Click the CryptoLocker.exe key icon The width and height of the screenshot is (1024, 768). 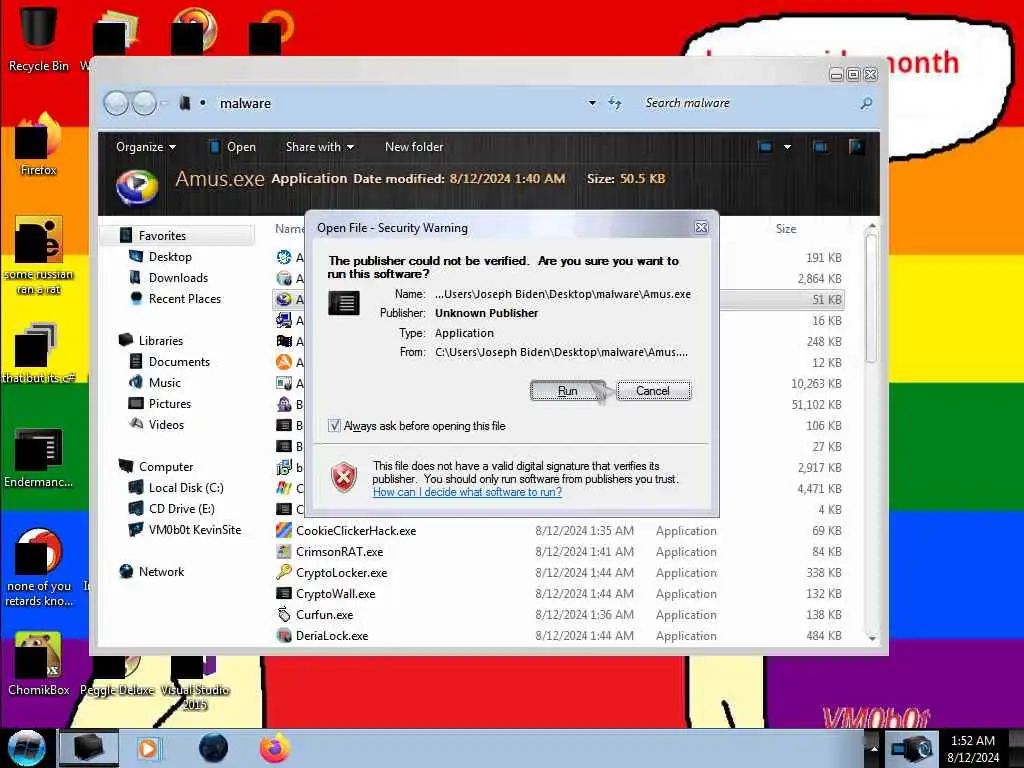coord(283,573)
